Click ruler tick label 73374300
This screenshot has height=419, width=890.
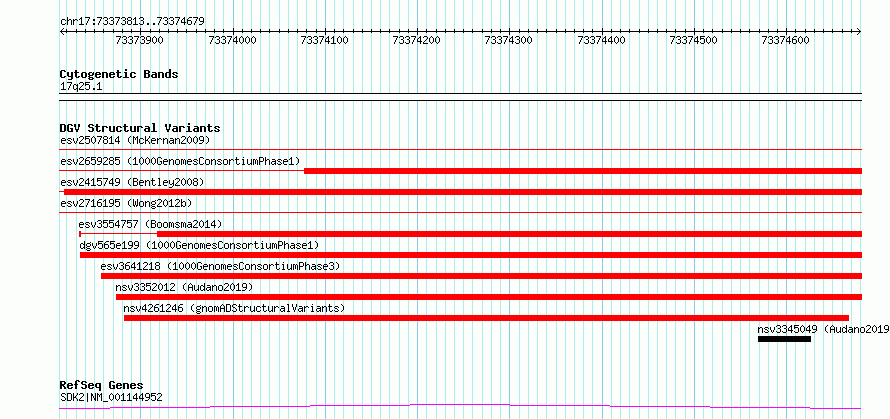(x=509, y=40)
